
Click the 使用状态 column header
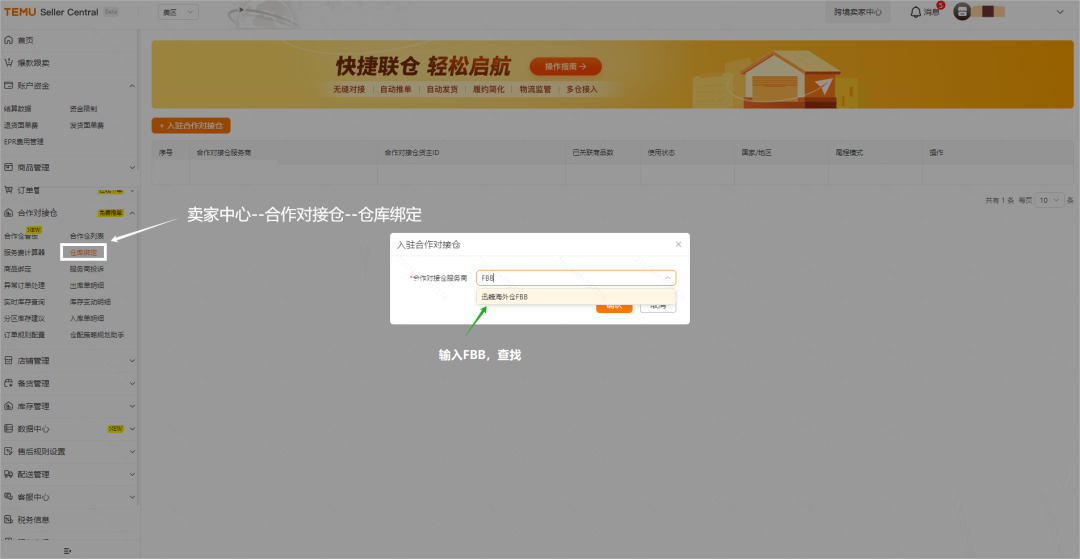pos(661,152)
